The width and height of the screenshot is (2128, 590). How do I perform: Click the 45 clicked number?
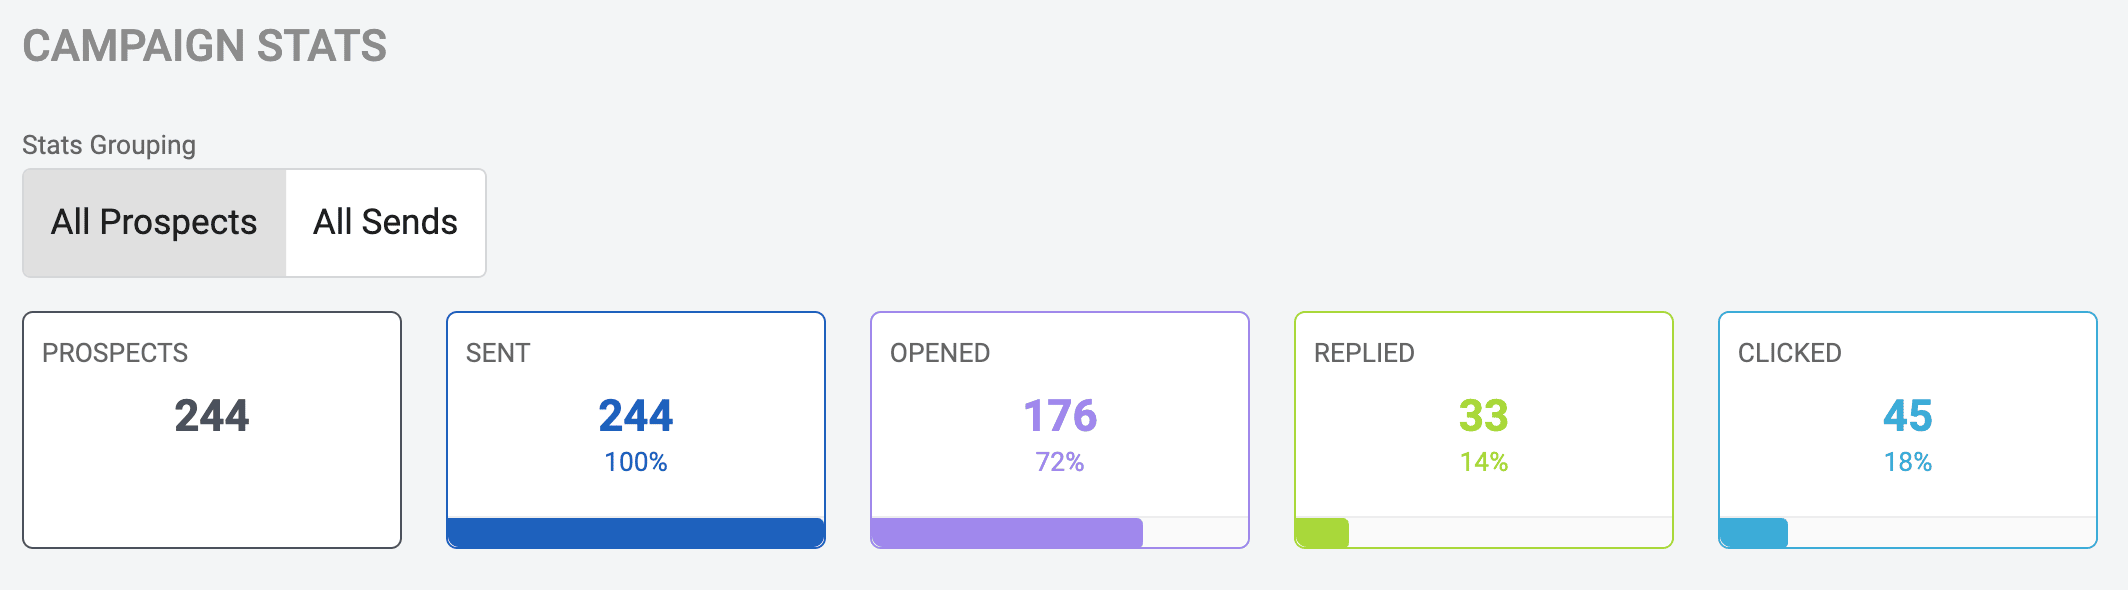(1908, 416)
